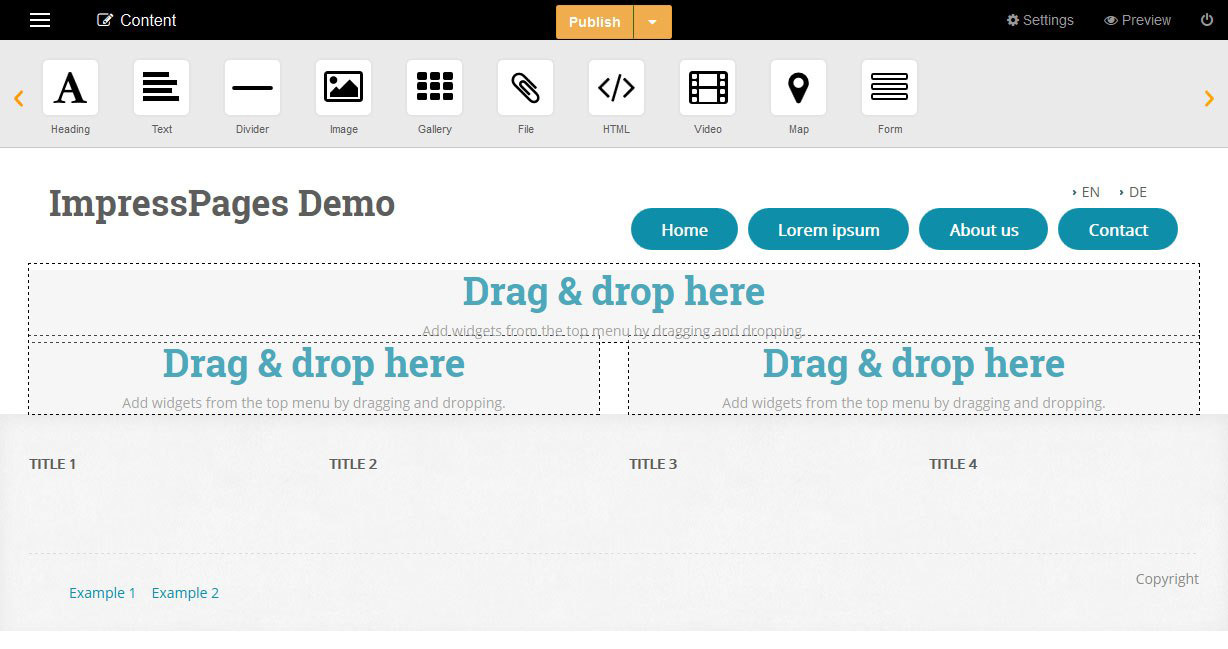This screenshot has height=649, width=1228.
Task: Select the HTML code widget icon
Action: pos(616,88)
